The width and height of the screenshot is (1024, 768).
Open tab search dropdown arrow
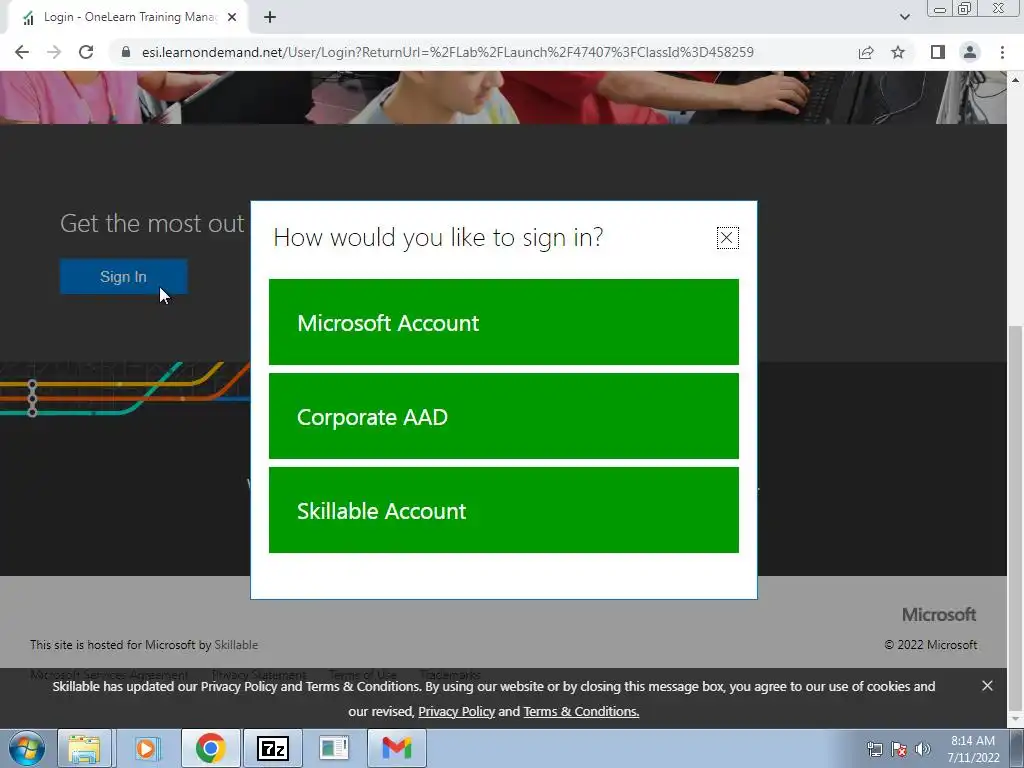pyautogui.click(x=904, y=17)
